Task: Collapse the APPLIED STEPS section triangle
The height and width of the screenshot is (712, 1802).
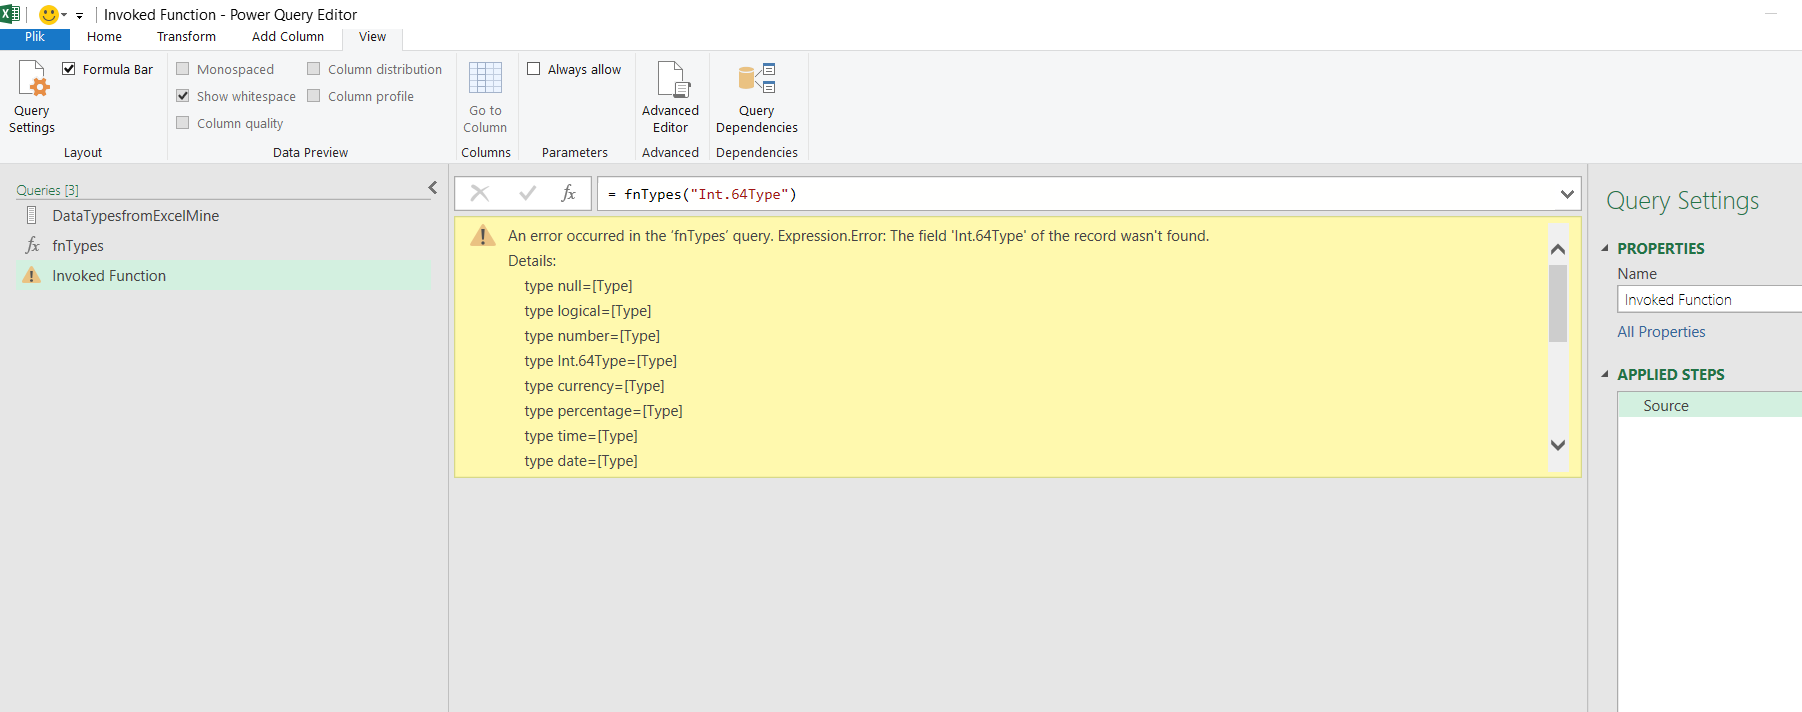Action: pos(1606,374)
